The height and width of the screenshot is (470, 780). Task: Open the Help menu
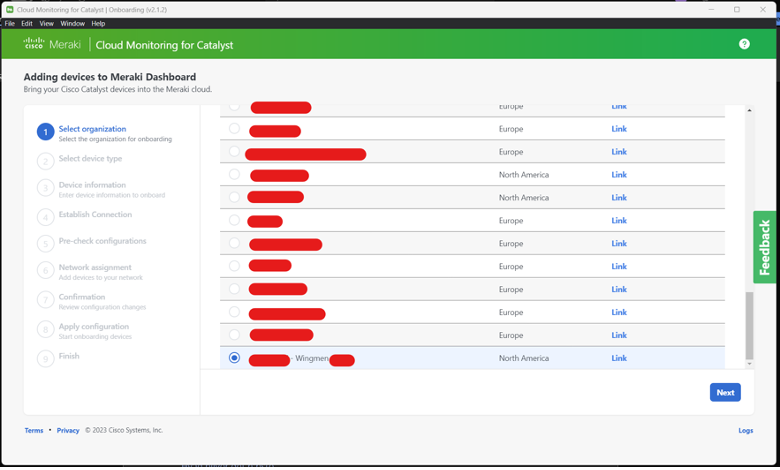98,23
